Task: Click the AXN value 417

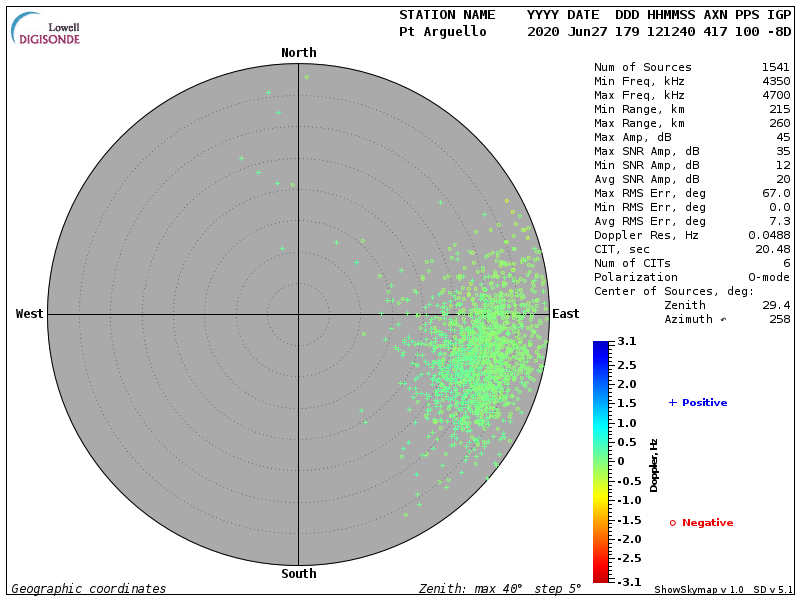Action: 715,32
